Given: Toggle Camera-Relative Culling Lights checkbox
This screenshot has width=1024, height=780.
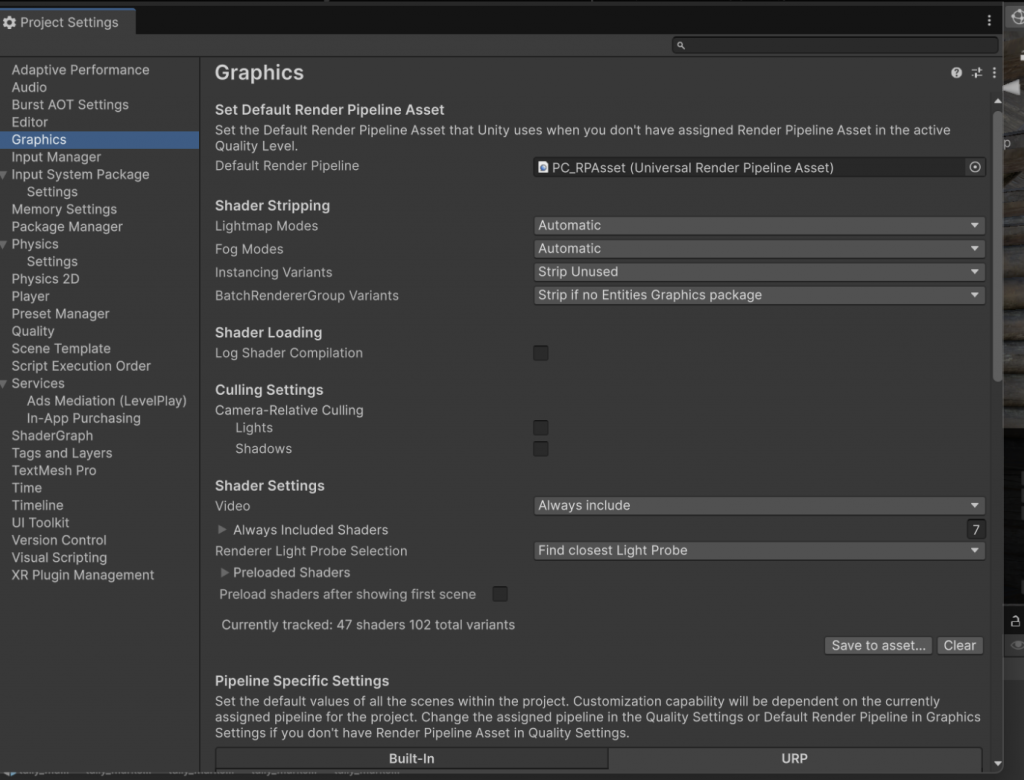Looking at the screenshot, I should (541, 428).
